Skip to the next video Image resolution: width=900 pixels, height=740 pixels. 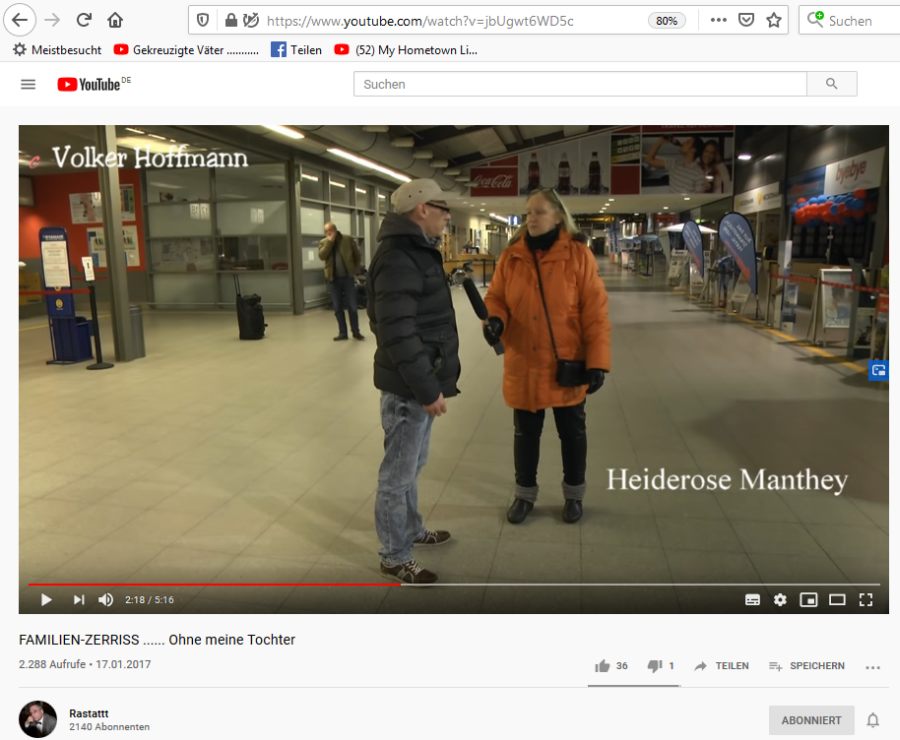click(79, 599)
